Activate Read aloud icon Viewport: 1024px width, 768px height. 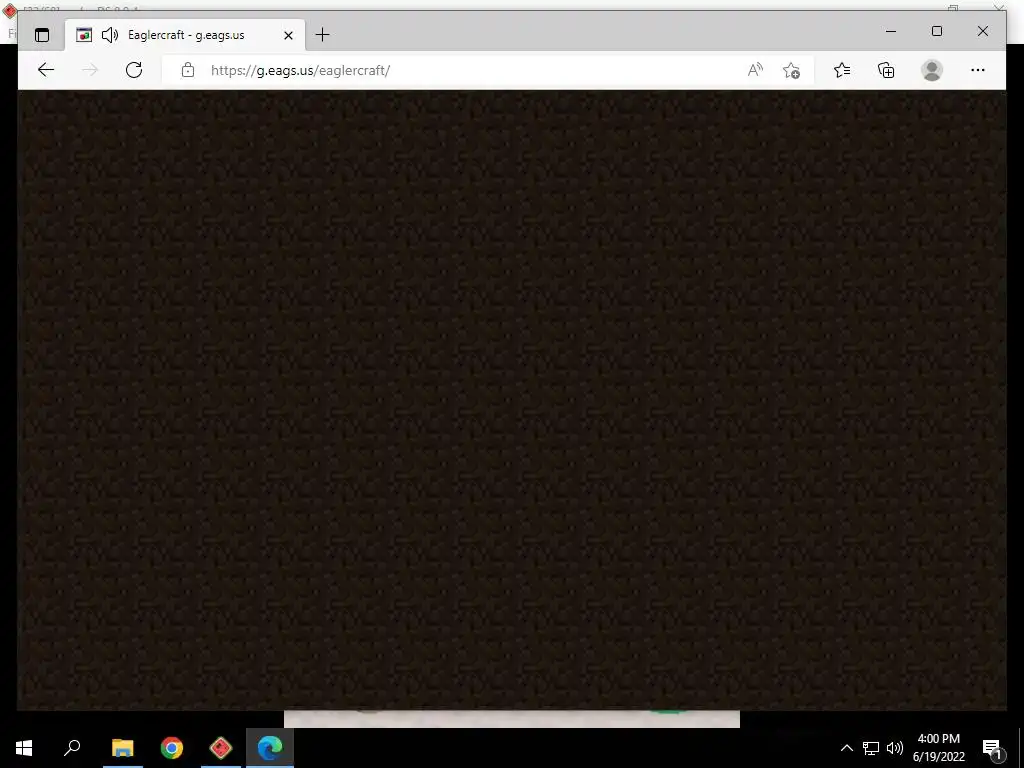(755, 70)
